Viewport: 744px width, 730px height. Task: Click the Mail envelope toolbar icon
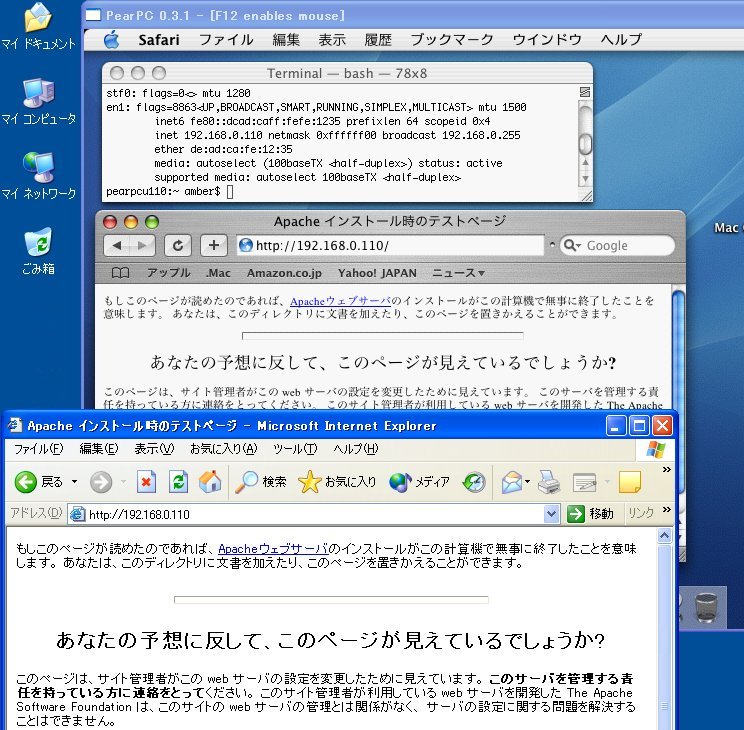pos(512,482)
